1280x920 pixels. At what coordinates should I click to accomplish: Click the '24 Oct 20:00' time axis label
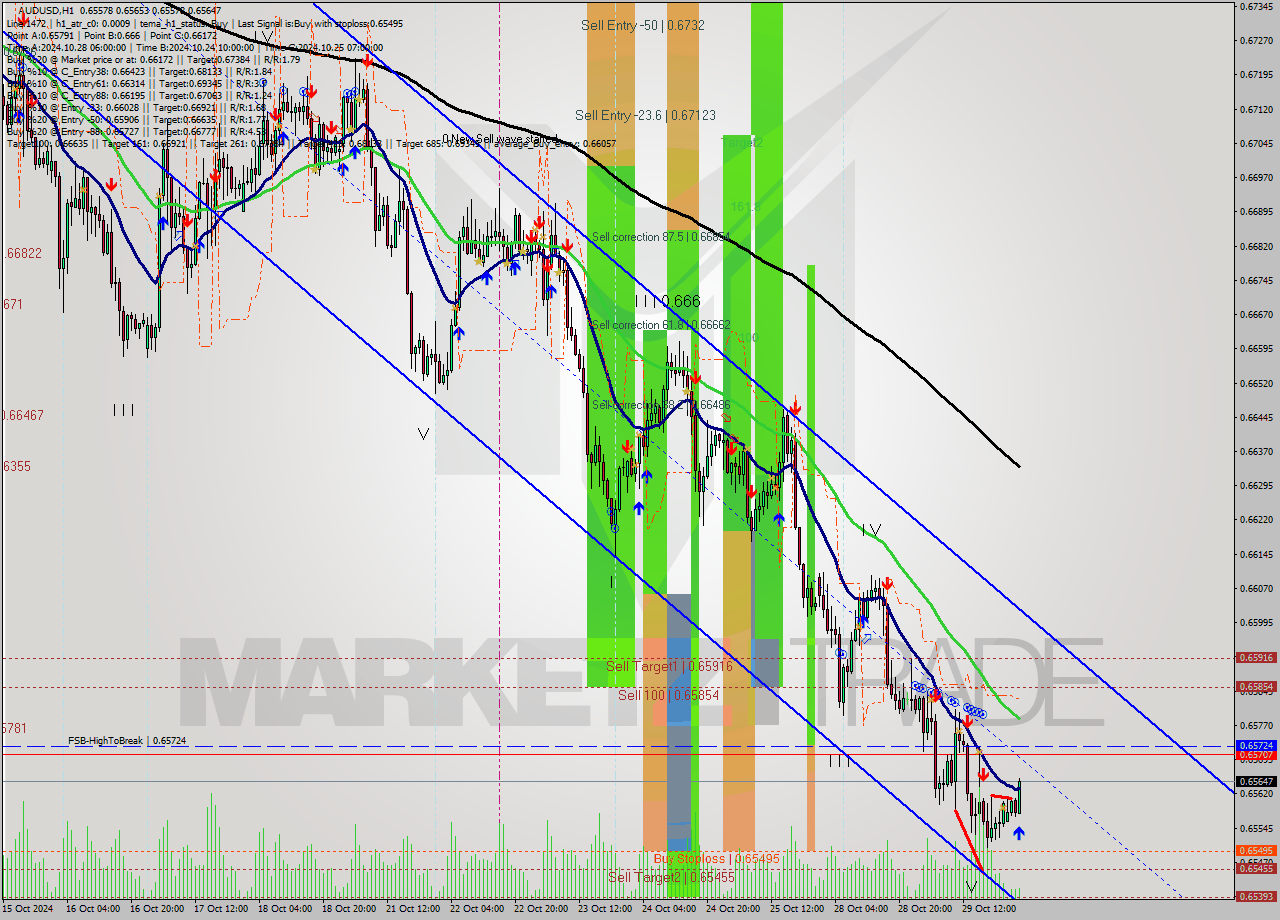click(733, 909)
